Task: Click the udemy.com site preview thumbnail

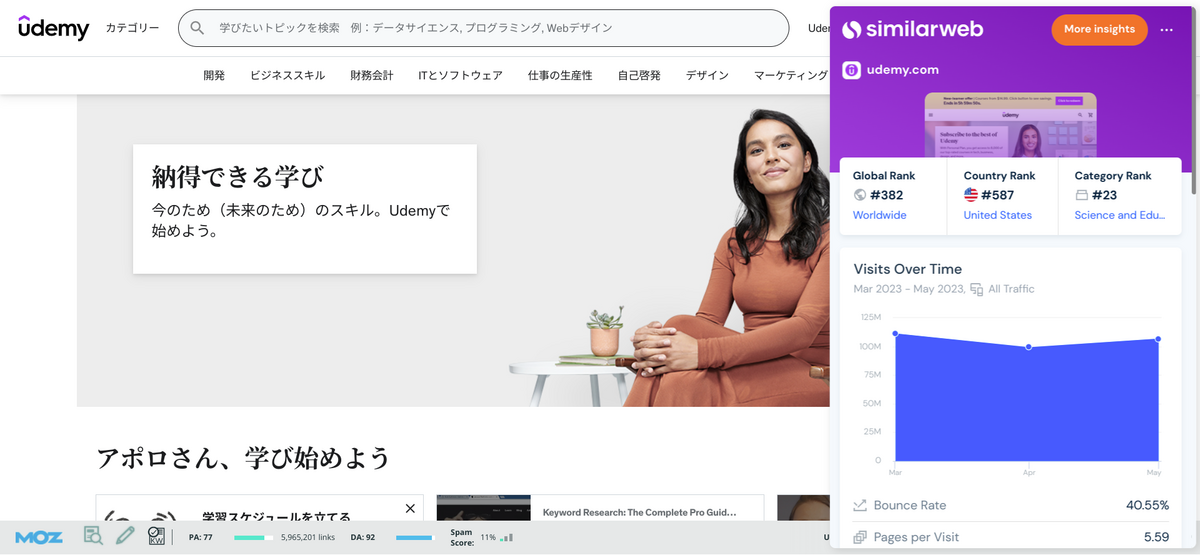Action: click(1010, 125)
